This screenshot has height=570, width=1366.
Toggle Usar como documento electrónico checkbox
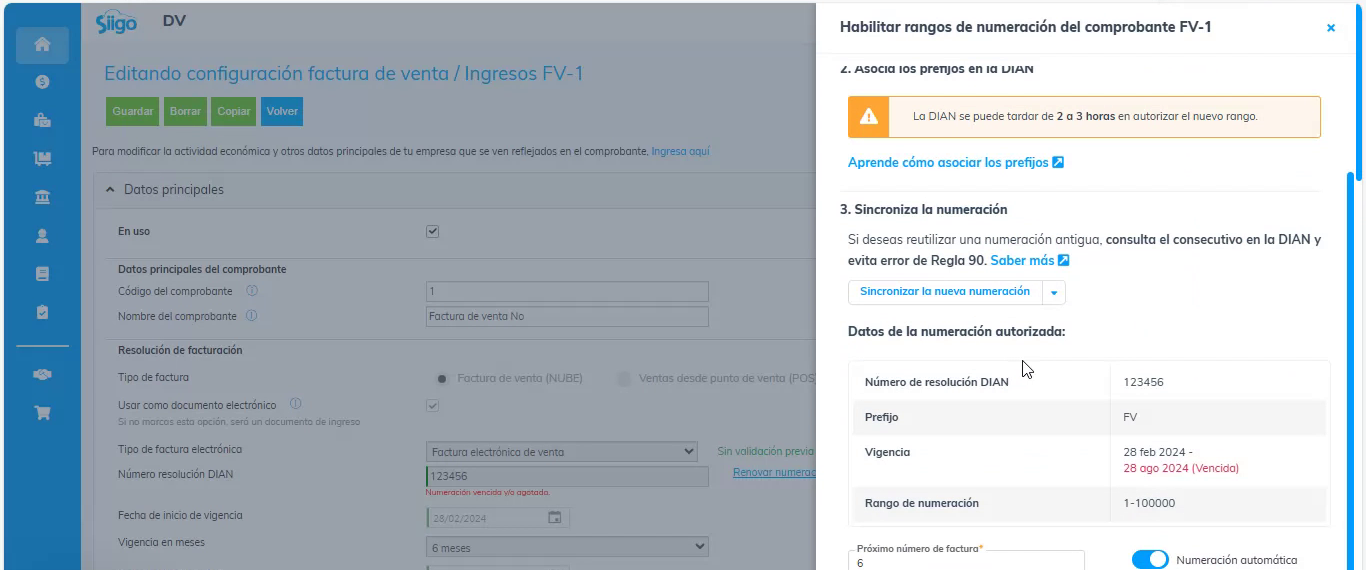point(433,405)
